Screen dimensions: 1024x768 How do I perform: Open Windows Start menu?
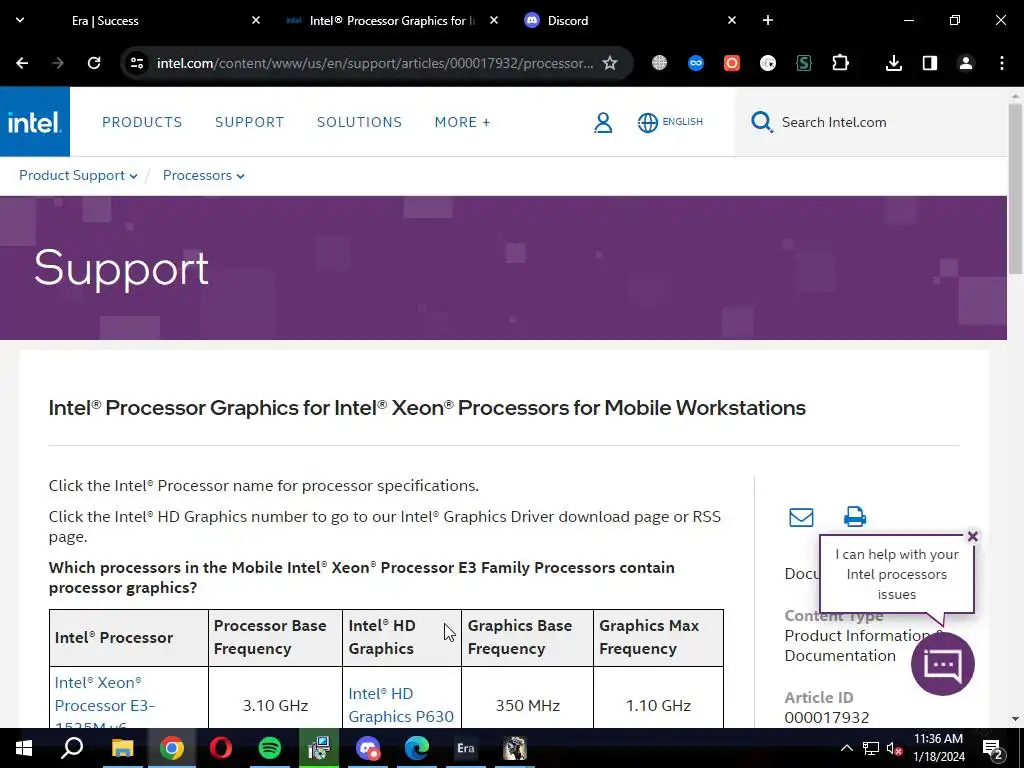click(x=24, y=748)
